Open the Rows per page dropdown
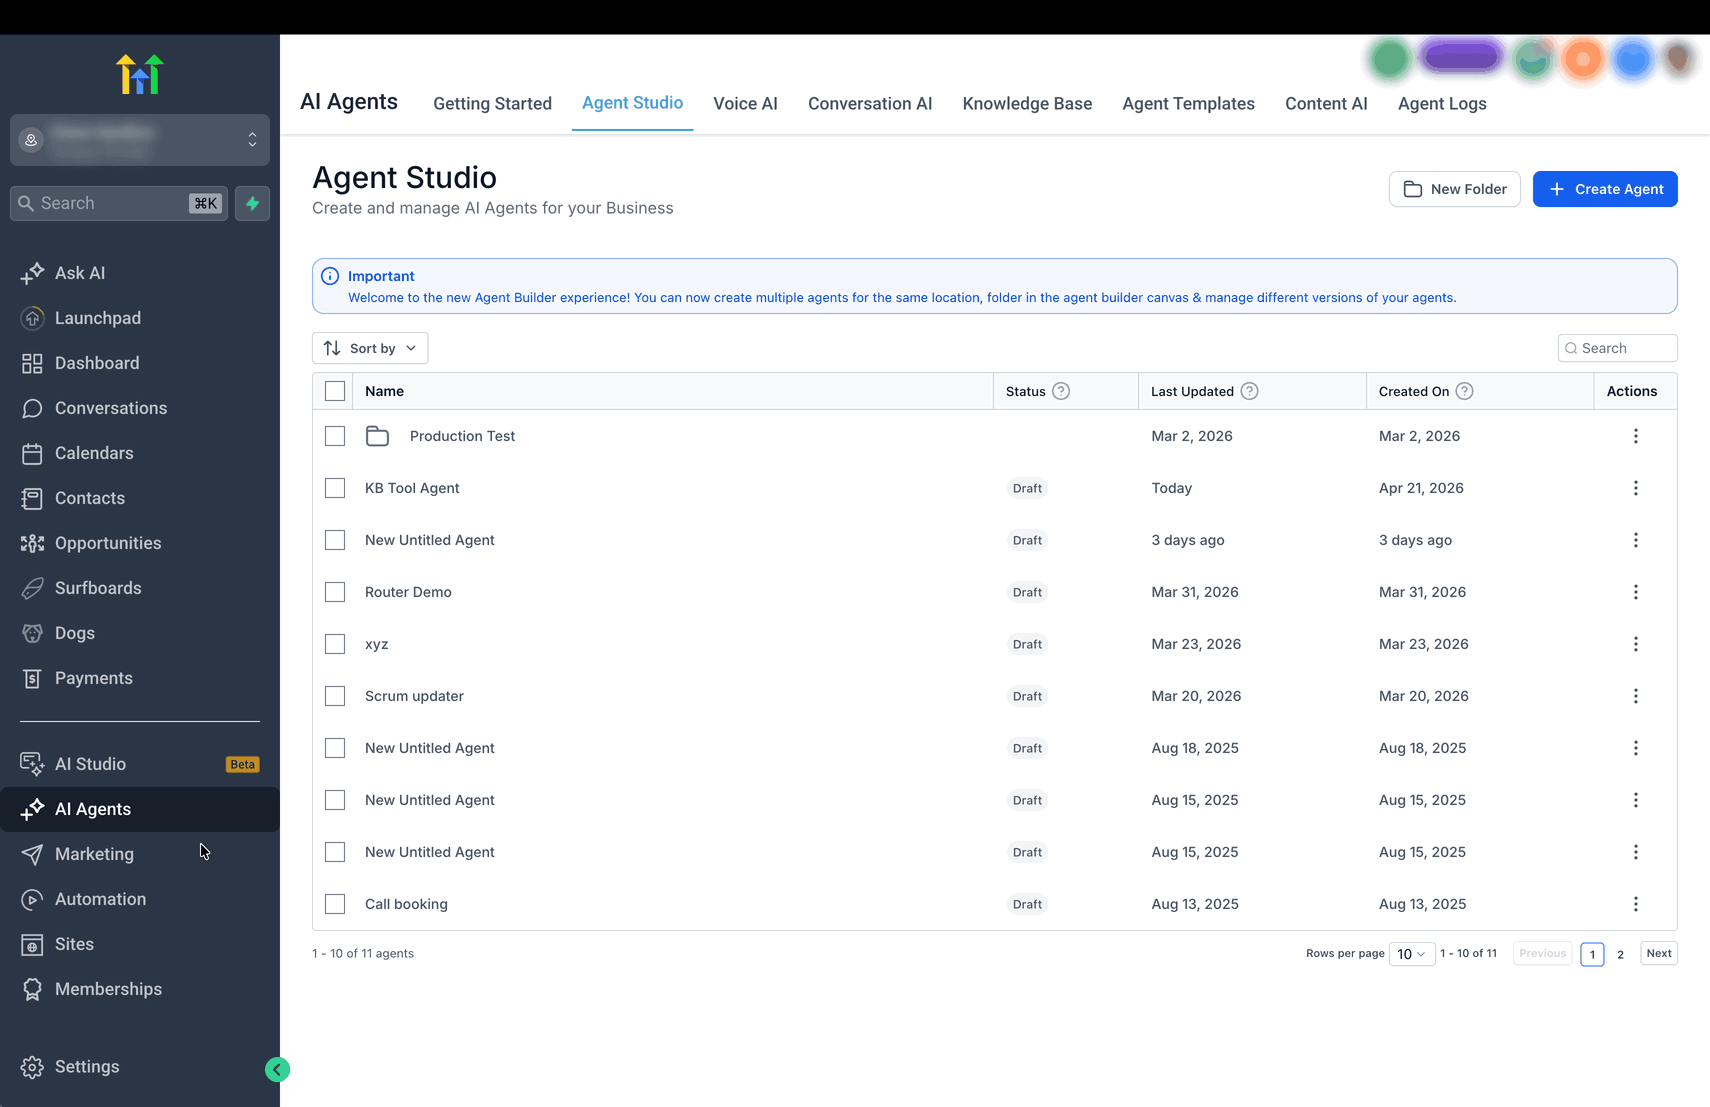 click(x=1412, y=954)
